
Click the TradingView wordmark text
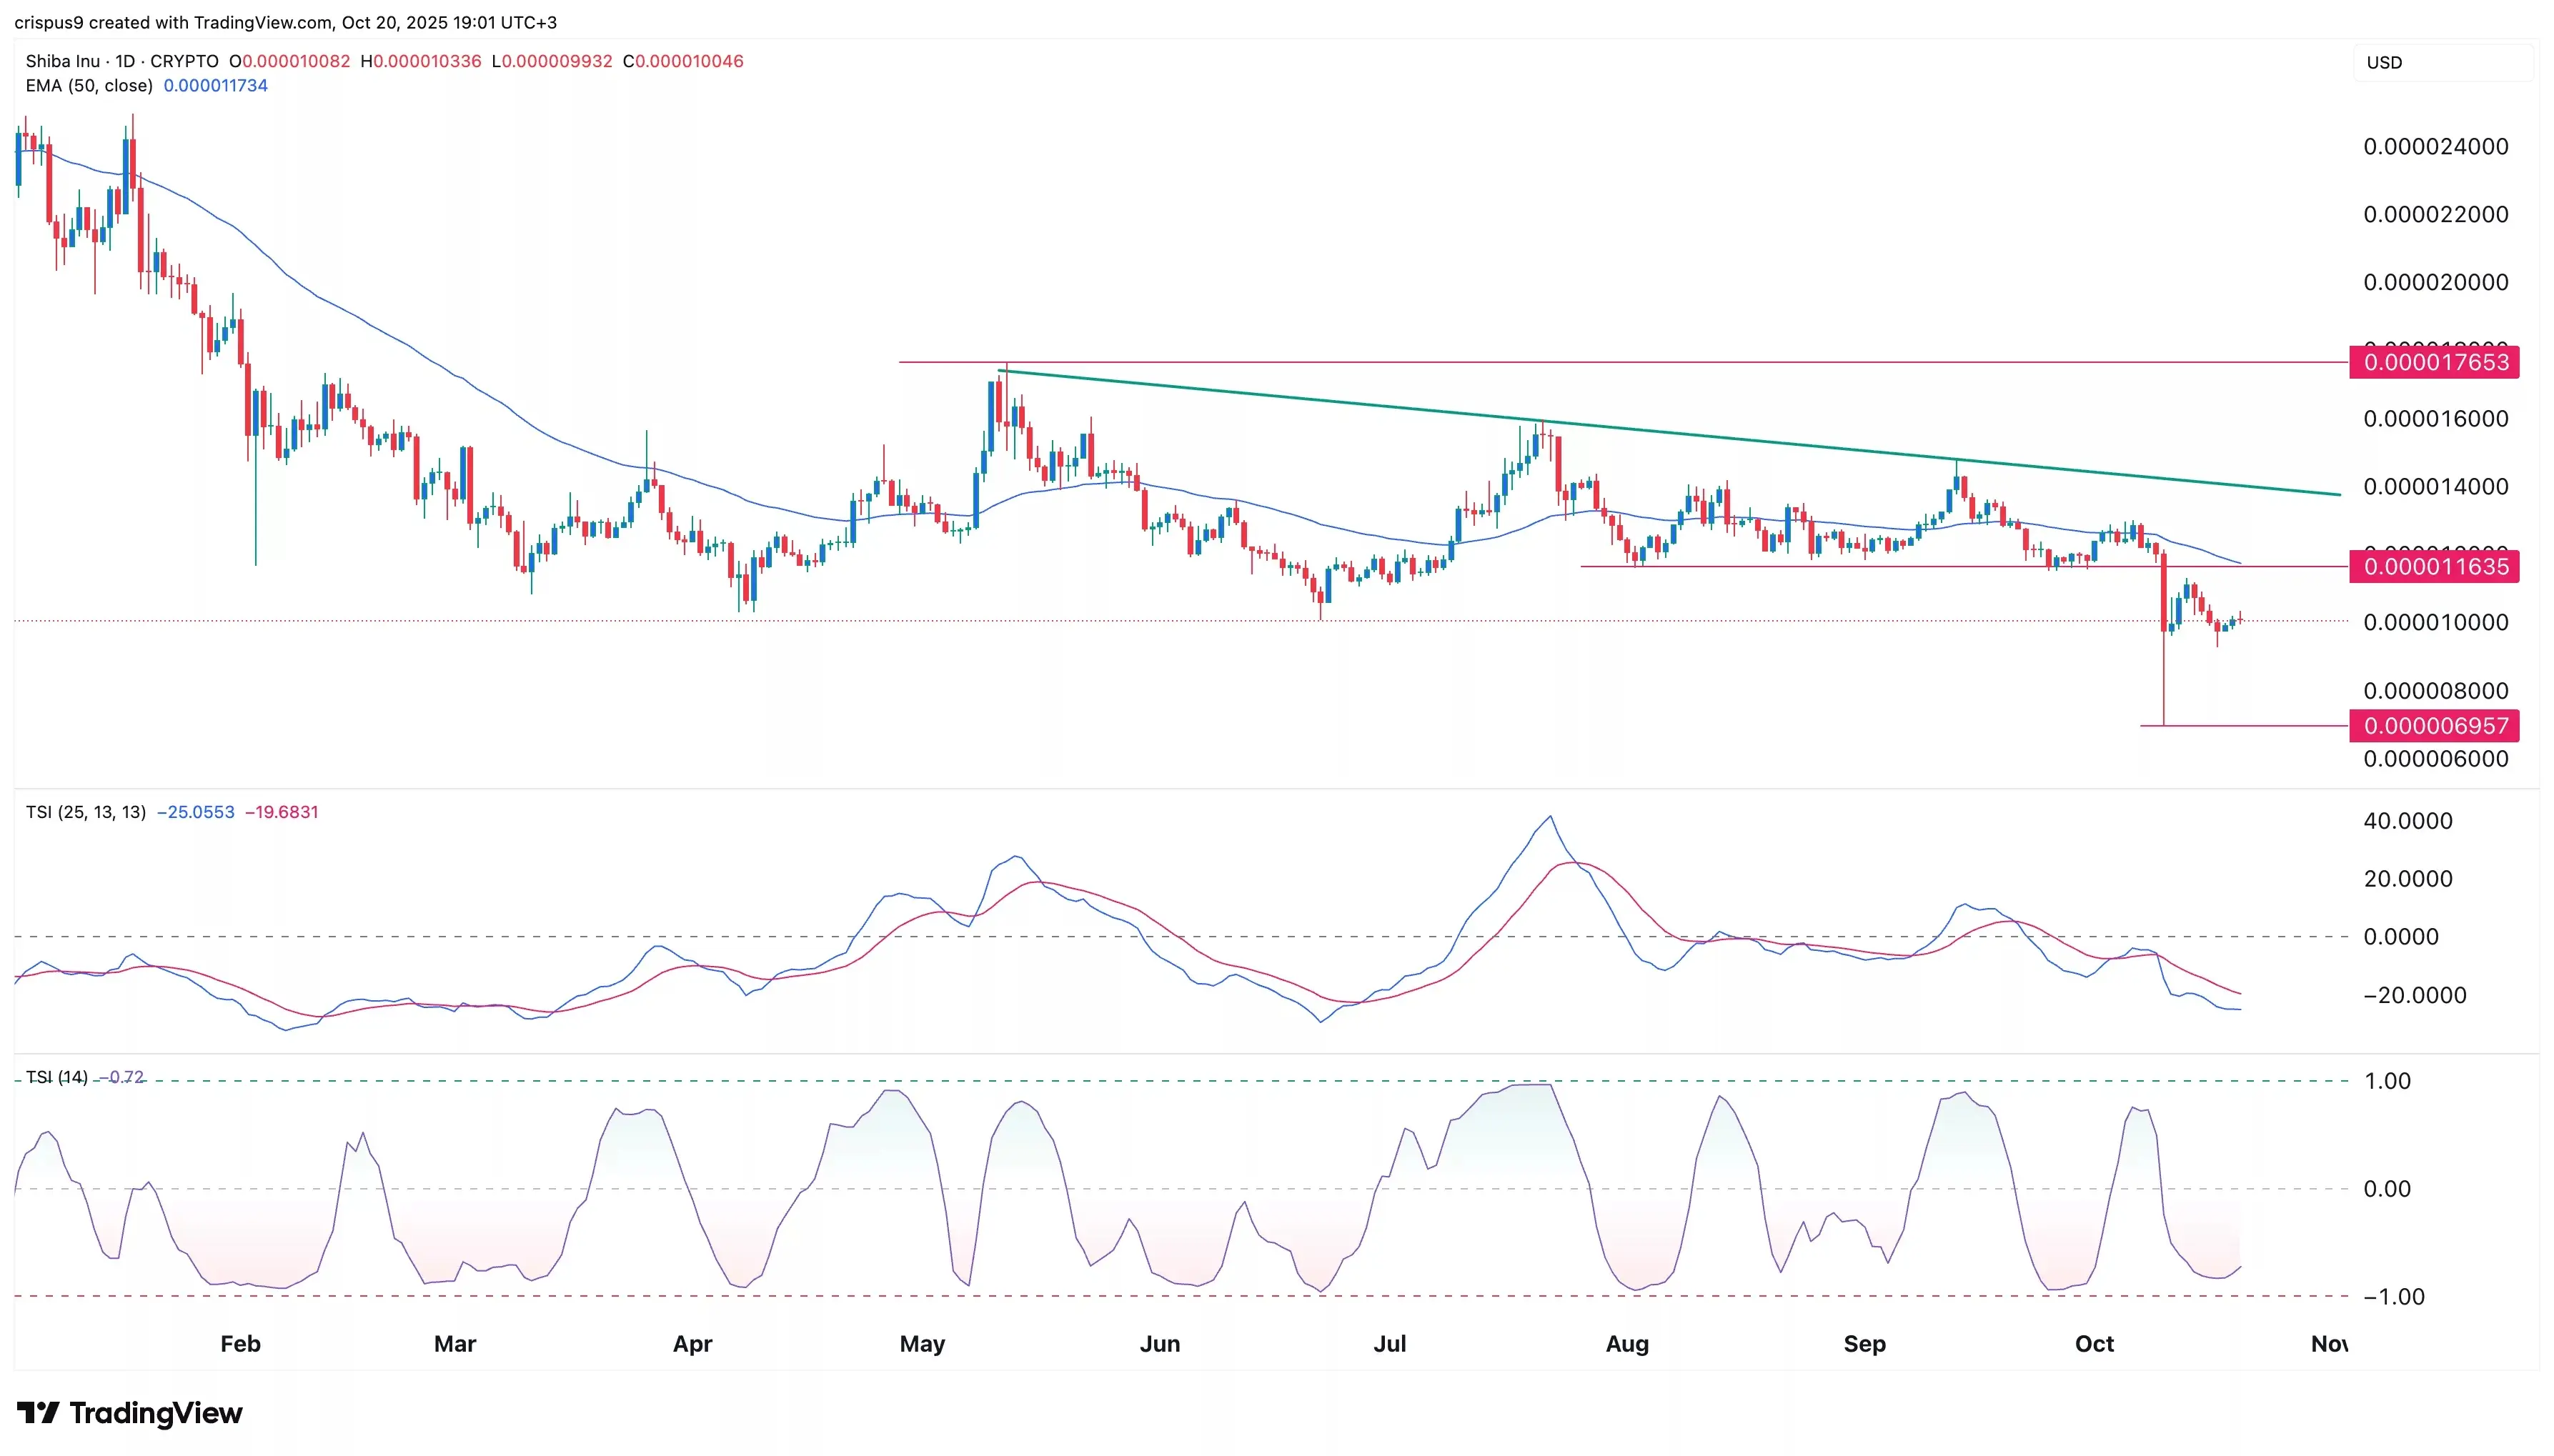pos(156,1413)
